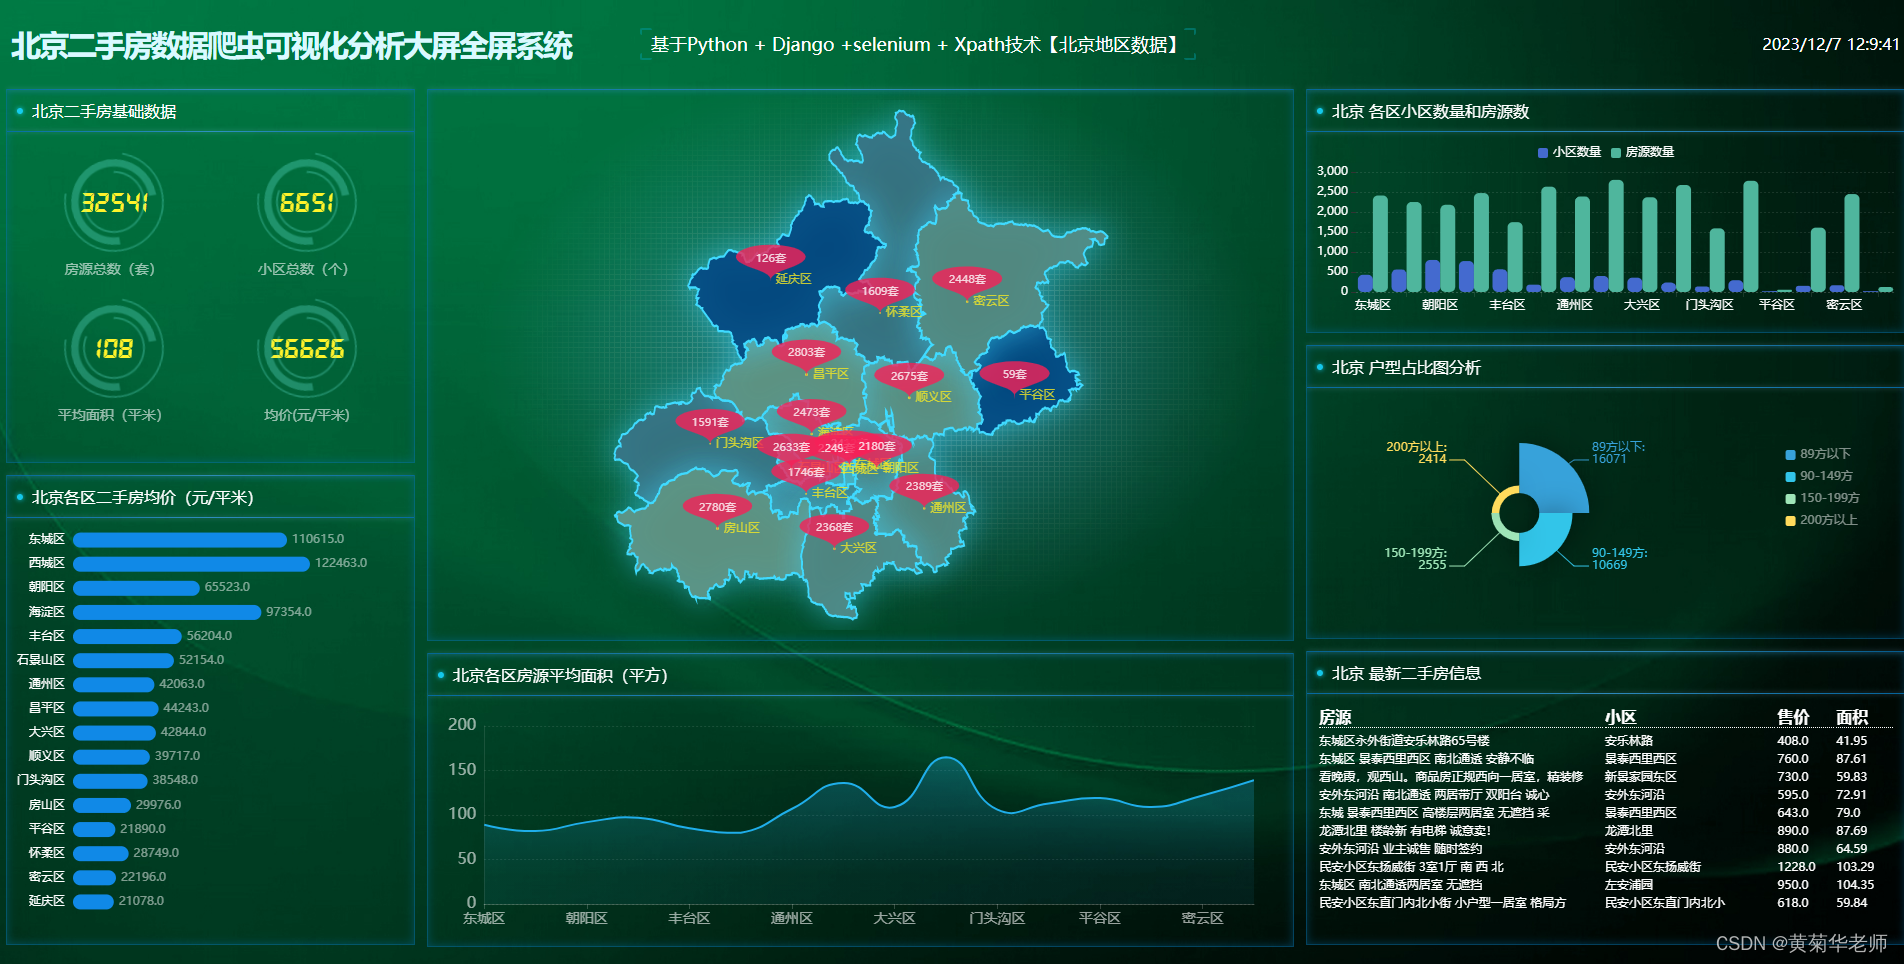Click the icon beside 北京 最新二手房信息 header
The image size is (1904, 964).
click(x=1320, y=674)
